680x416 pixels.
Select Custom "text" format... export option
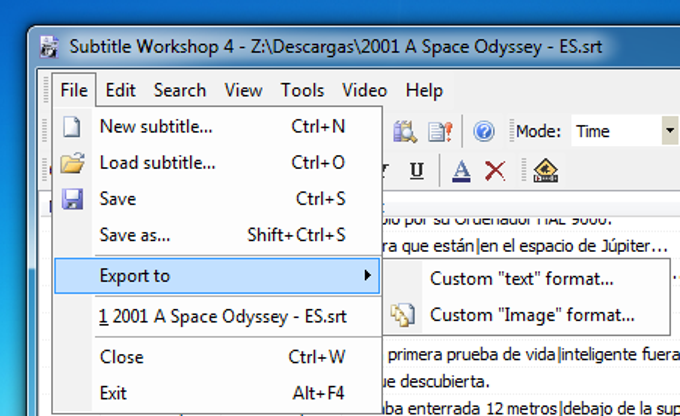526,278
